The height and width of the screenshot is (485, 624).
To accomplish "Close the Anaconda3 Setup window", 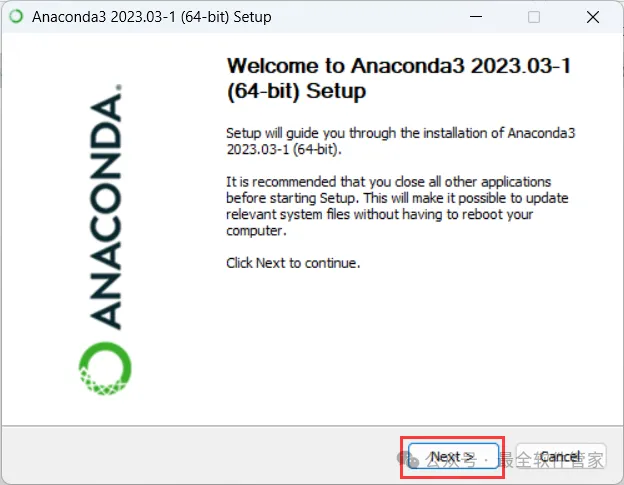I will pyautogui.click(x=593, y=17).
